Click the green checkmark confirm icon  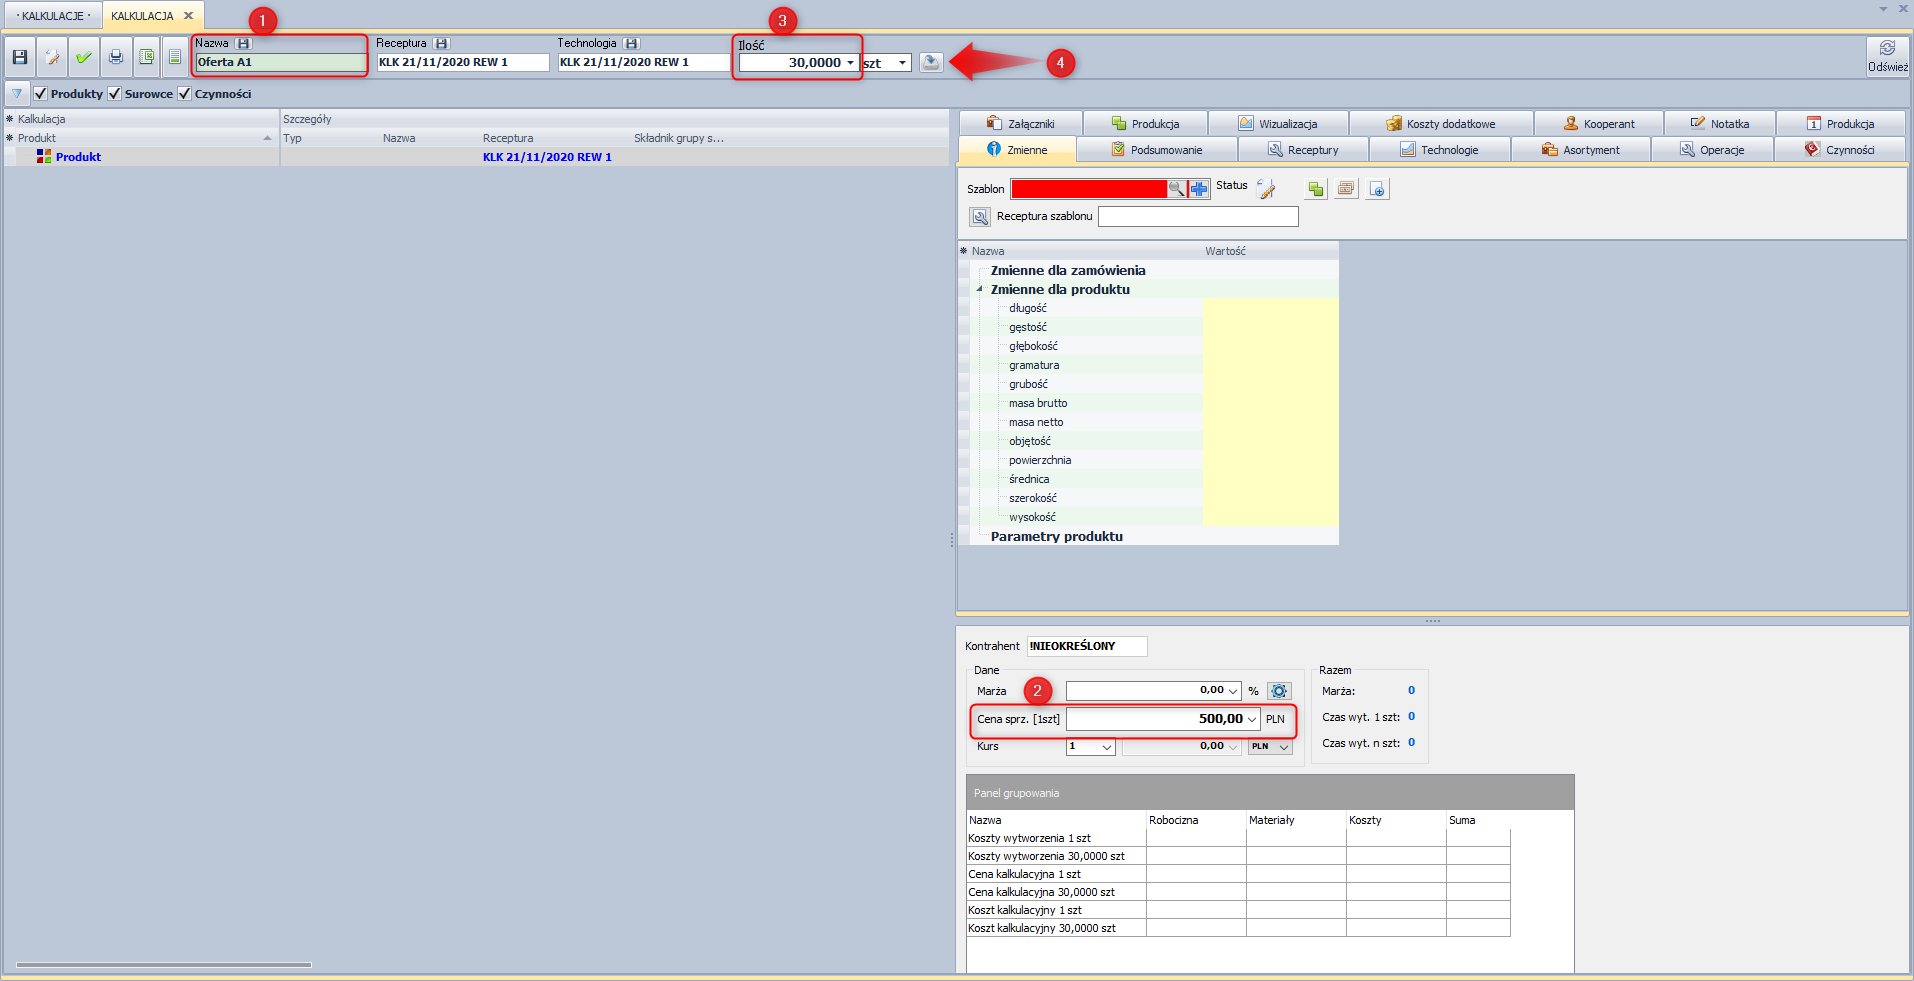(x=84, y=58)
